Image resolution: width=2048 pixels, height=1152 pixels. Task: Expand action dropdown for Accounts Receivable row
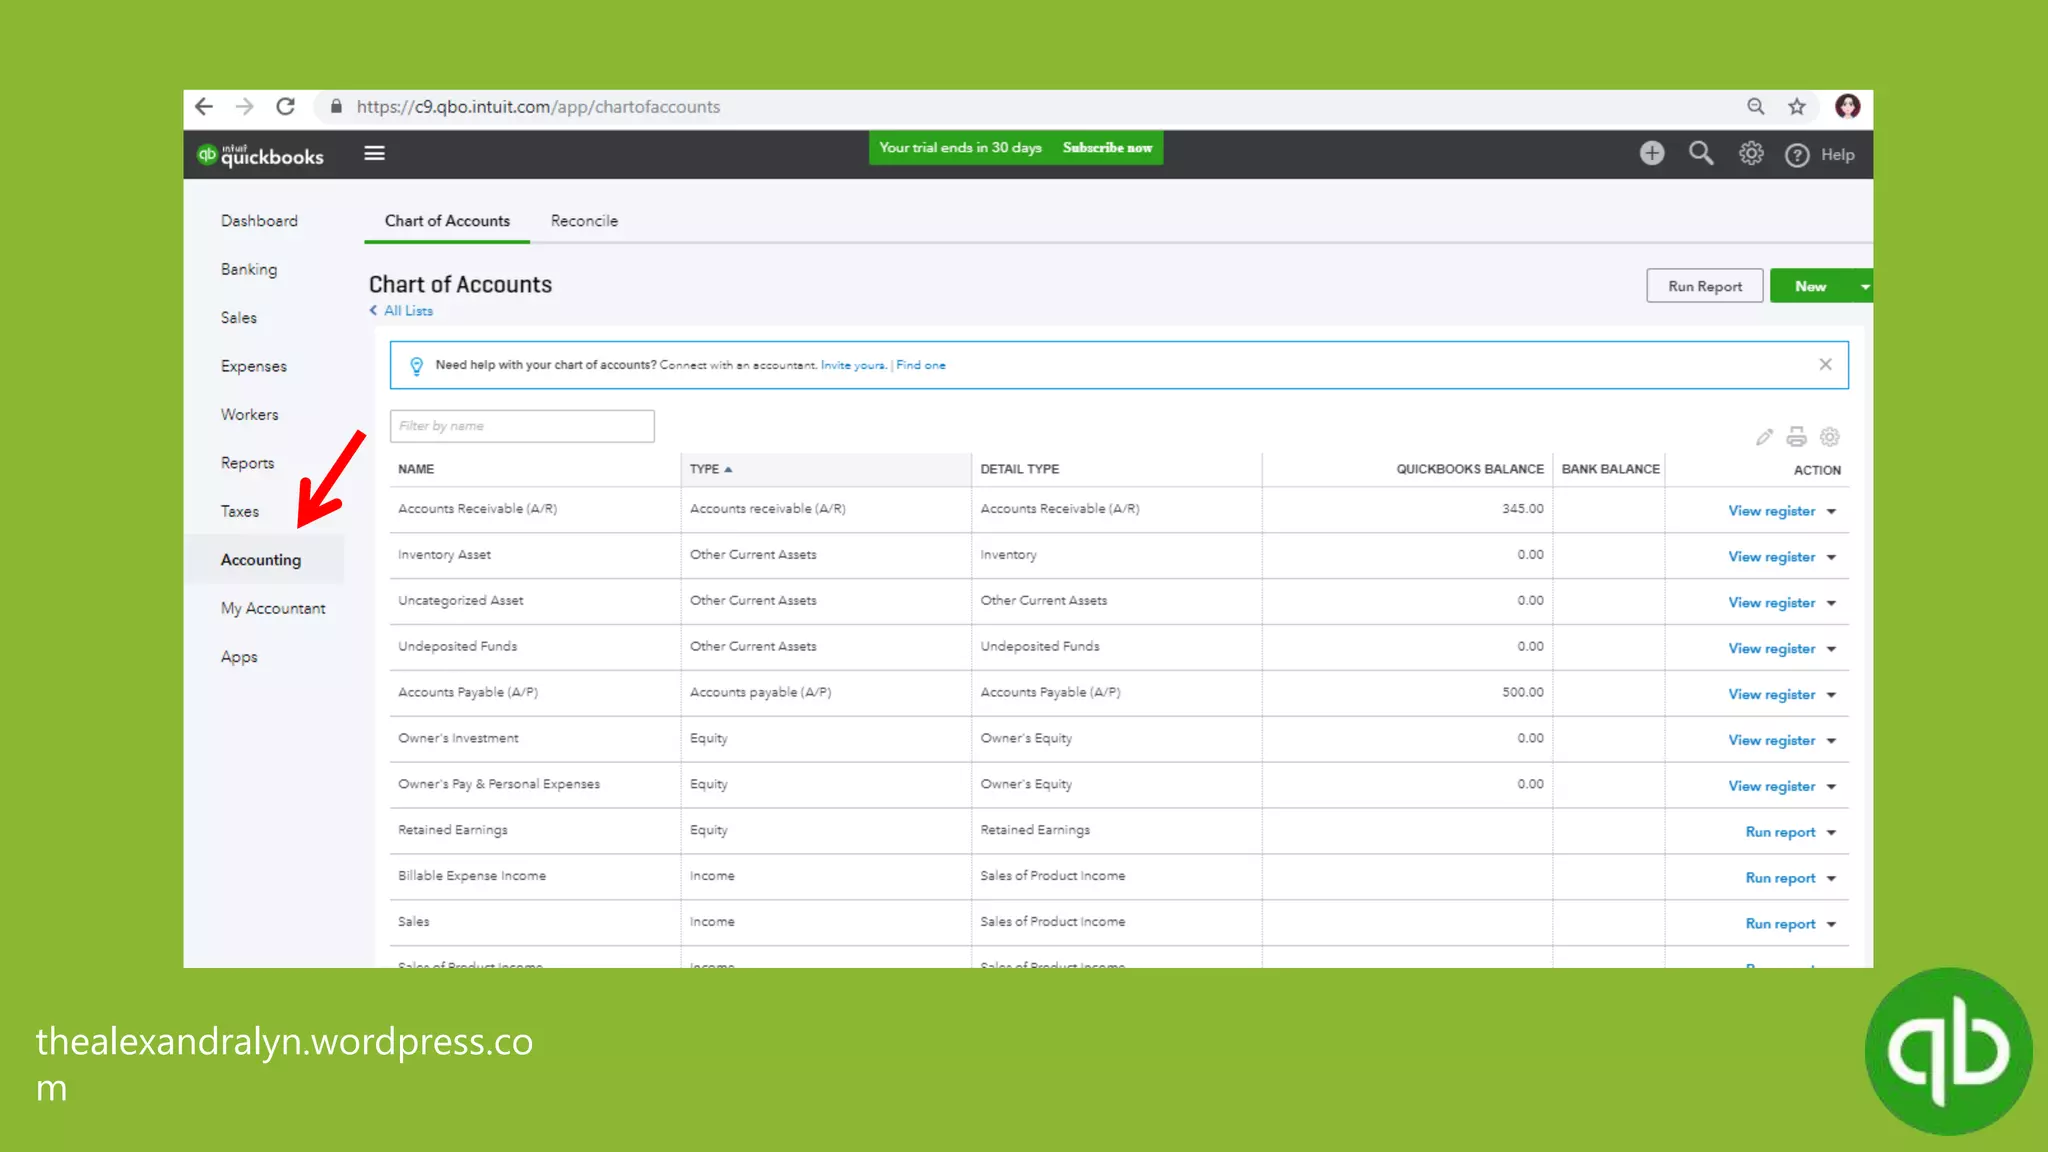pos(1832,511)
